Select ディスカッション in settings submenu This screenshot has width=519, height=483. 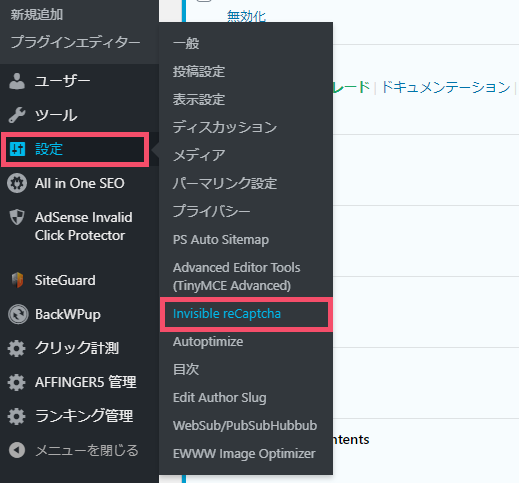pyautogui.click(x=225, y=127)
